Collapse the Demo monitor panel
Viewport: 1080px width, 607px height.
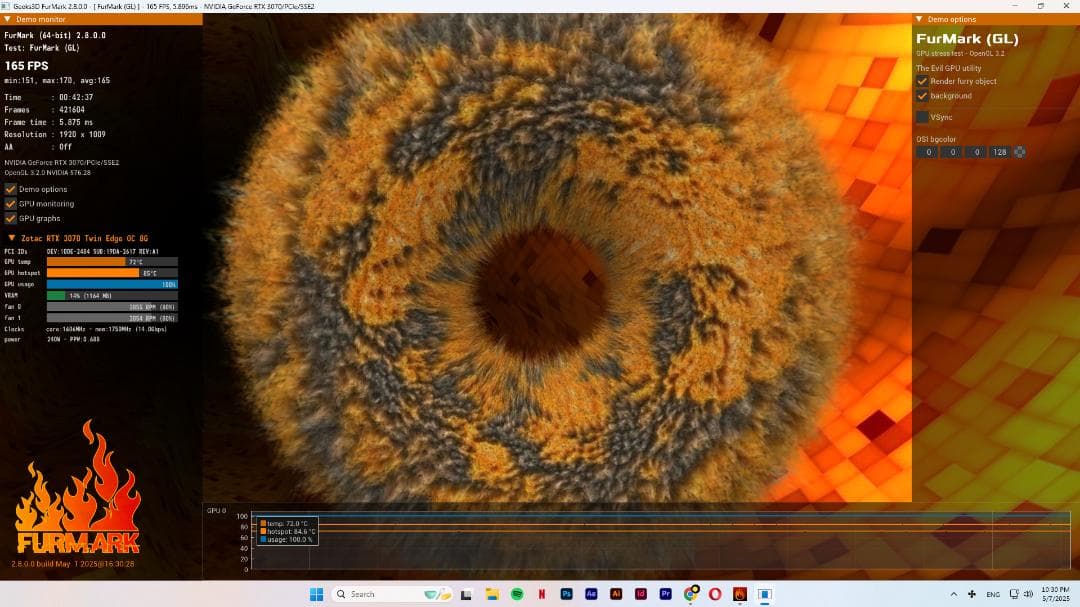pyautogui.click(x=10, y=19)
